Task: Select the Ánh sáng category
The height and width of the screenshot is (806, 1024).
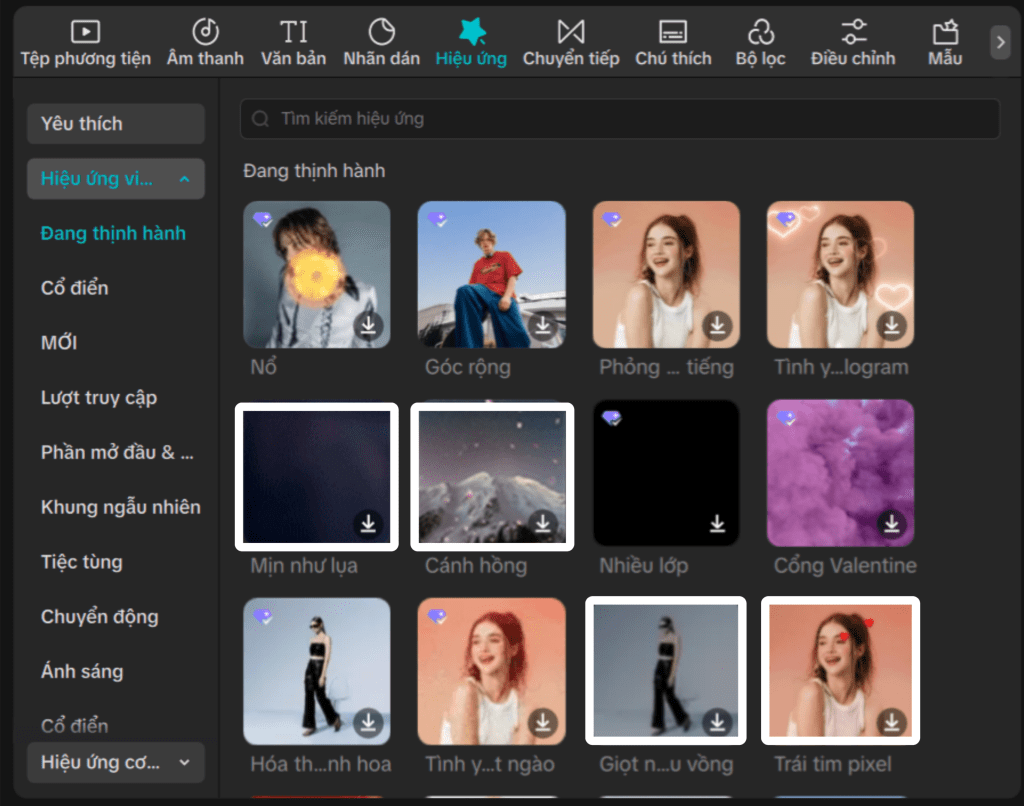Action: coord(82,671)
